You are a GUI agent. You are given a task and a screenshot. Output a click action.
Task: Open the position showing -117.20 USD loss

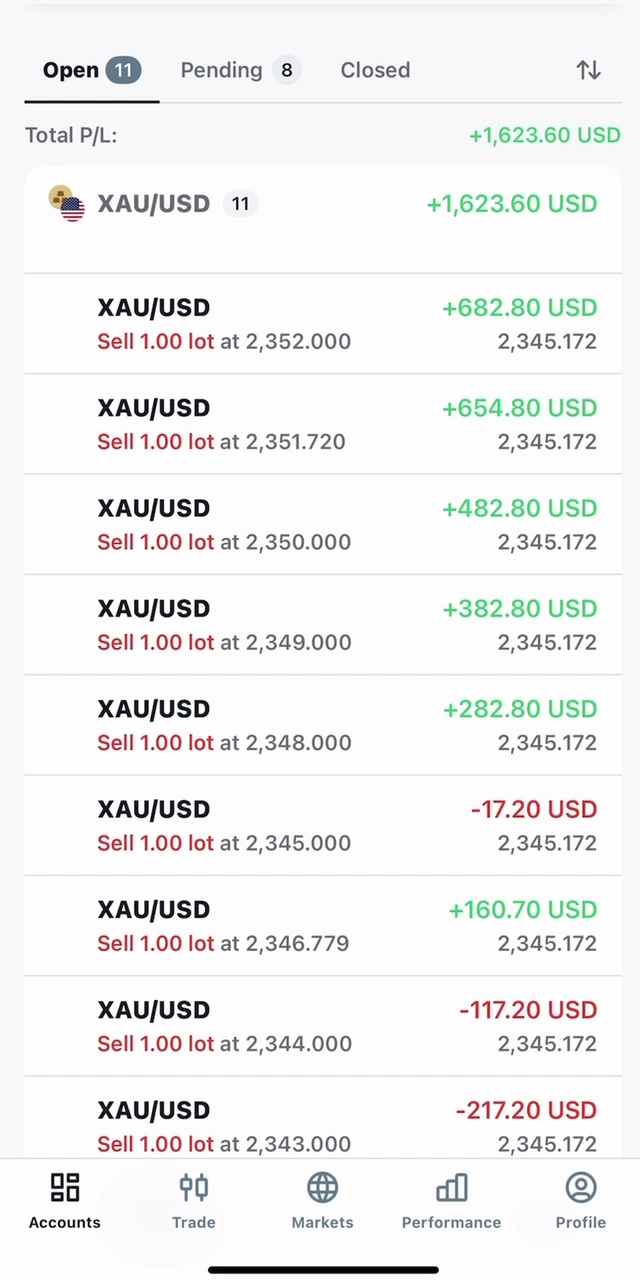pyautogui.click(x=322, y=1026)
